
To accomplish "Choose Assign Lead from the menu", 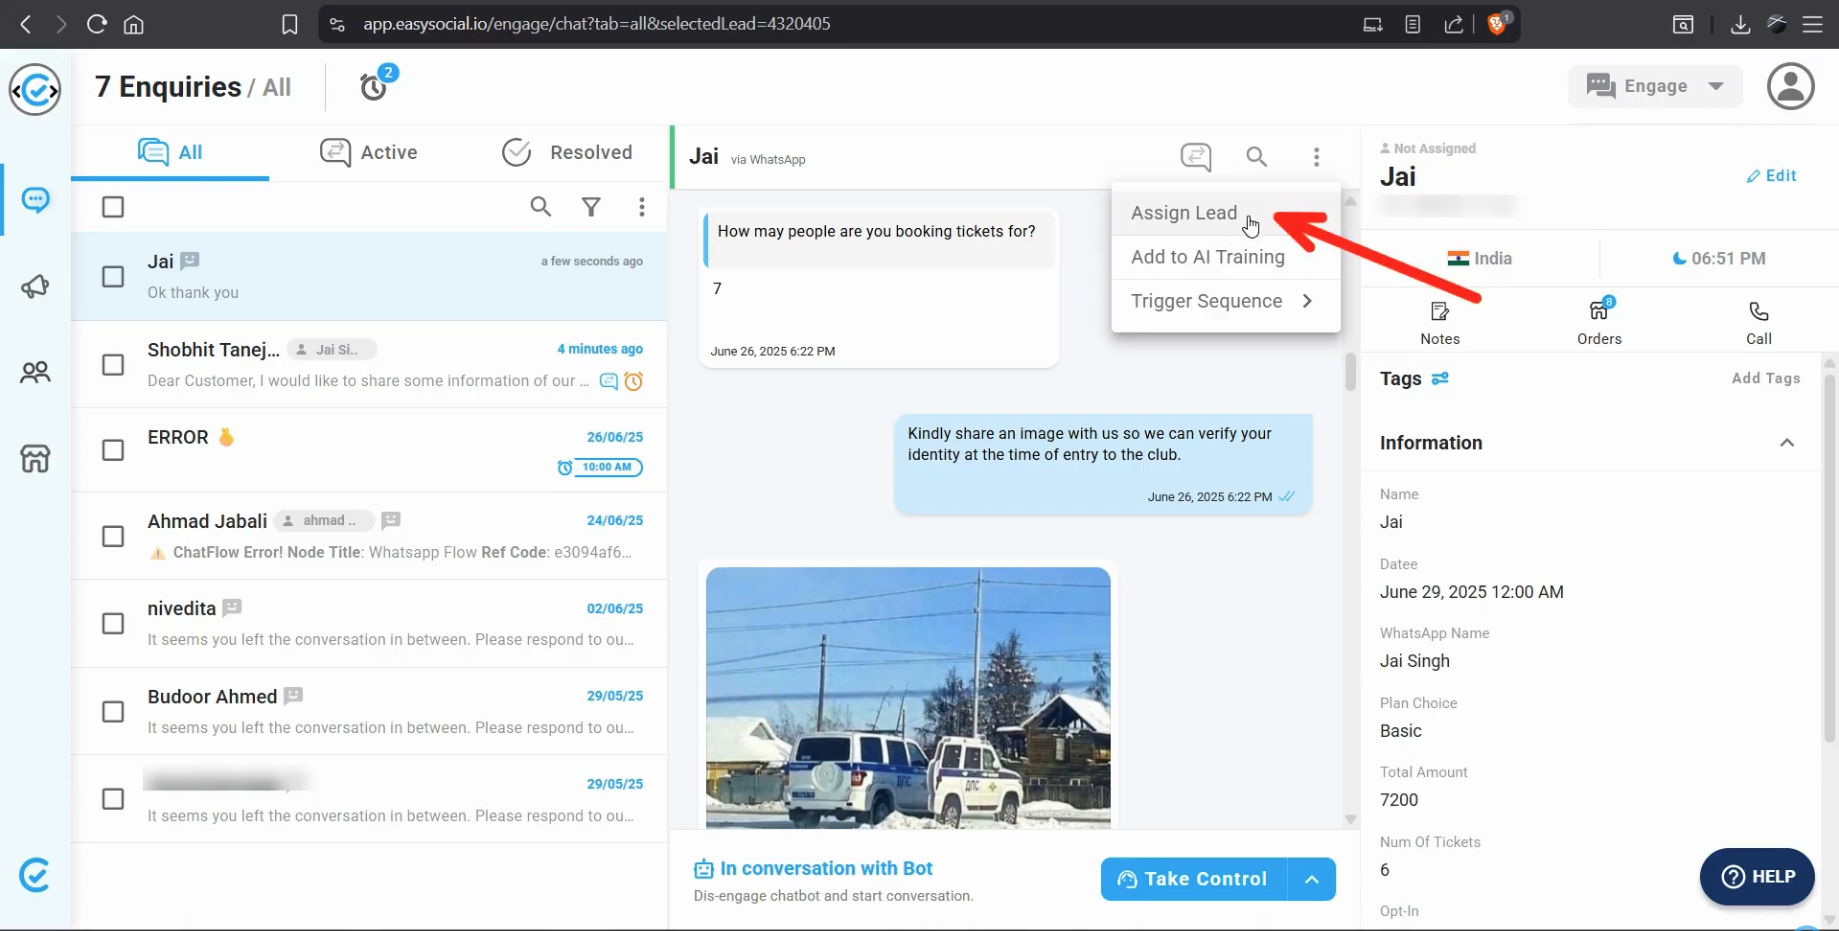I will point(1183,213).
